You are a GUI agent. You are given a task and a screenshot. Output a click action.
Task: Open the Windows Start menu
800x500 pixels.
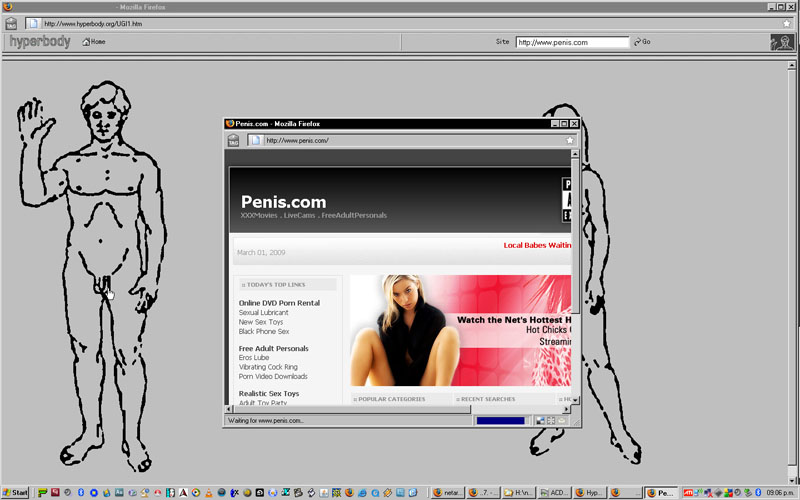click(16, 493)
